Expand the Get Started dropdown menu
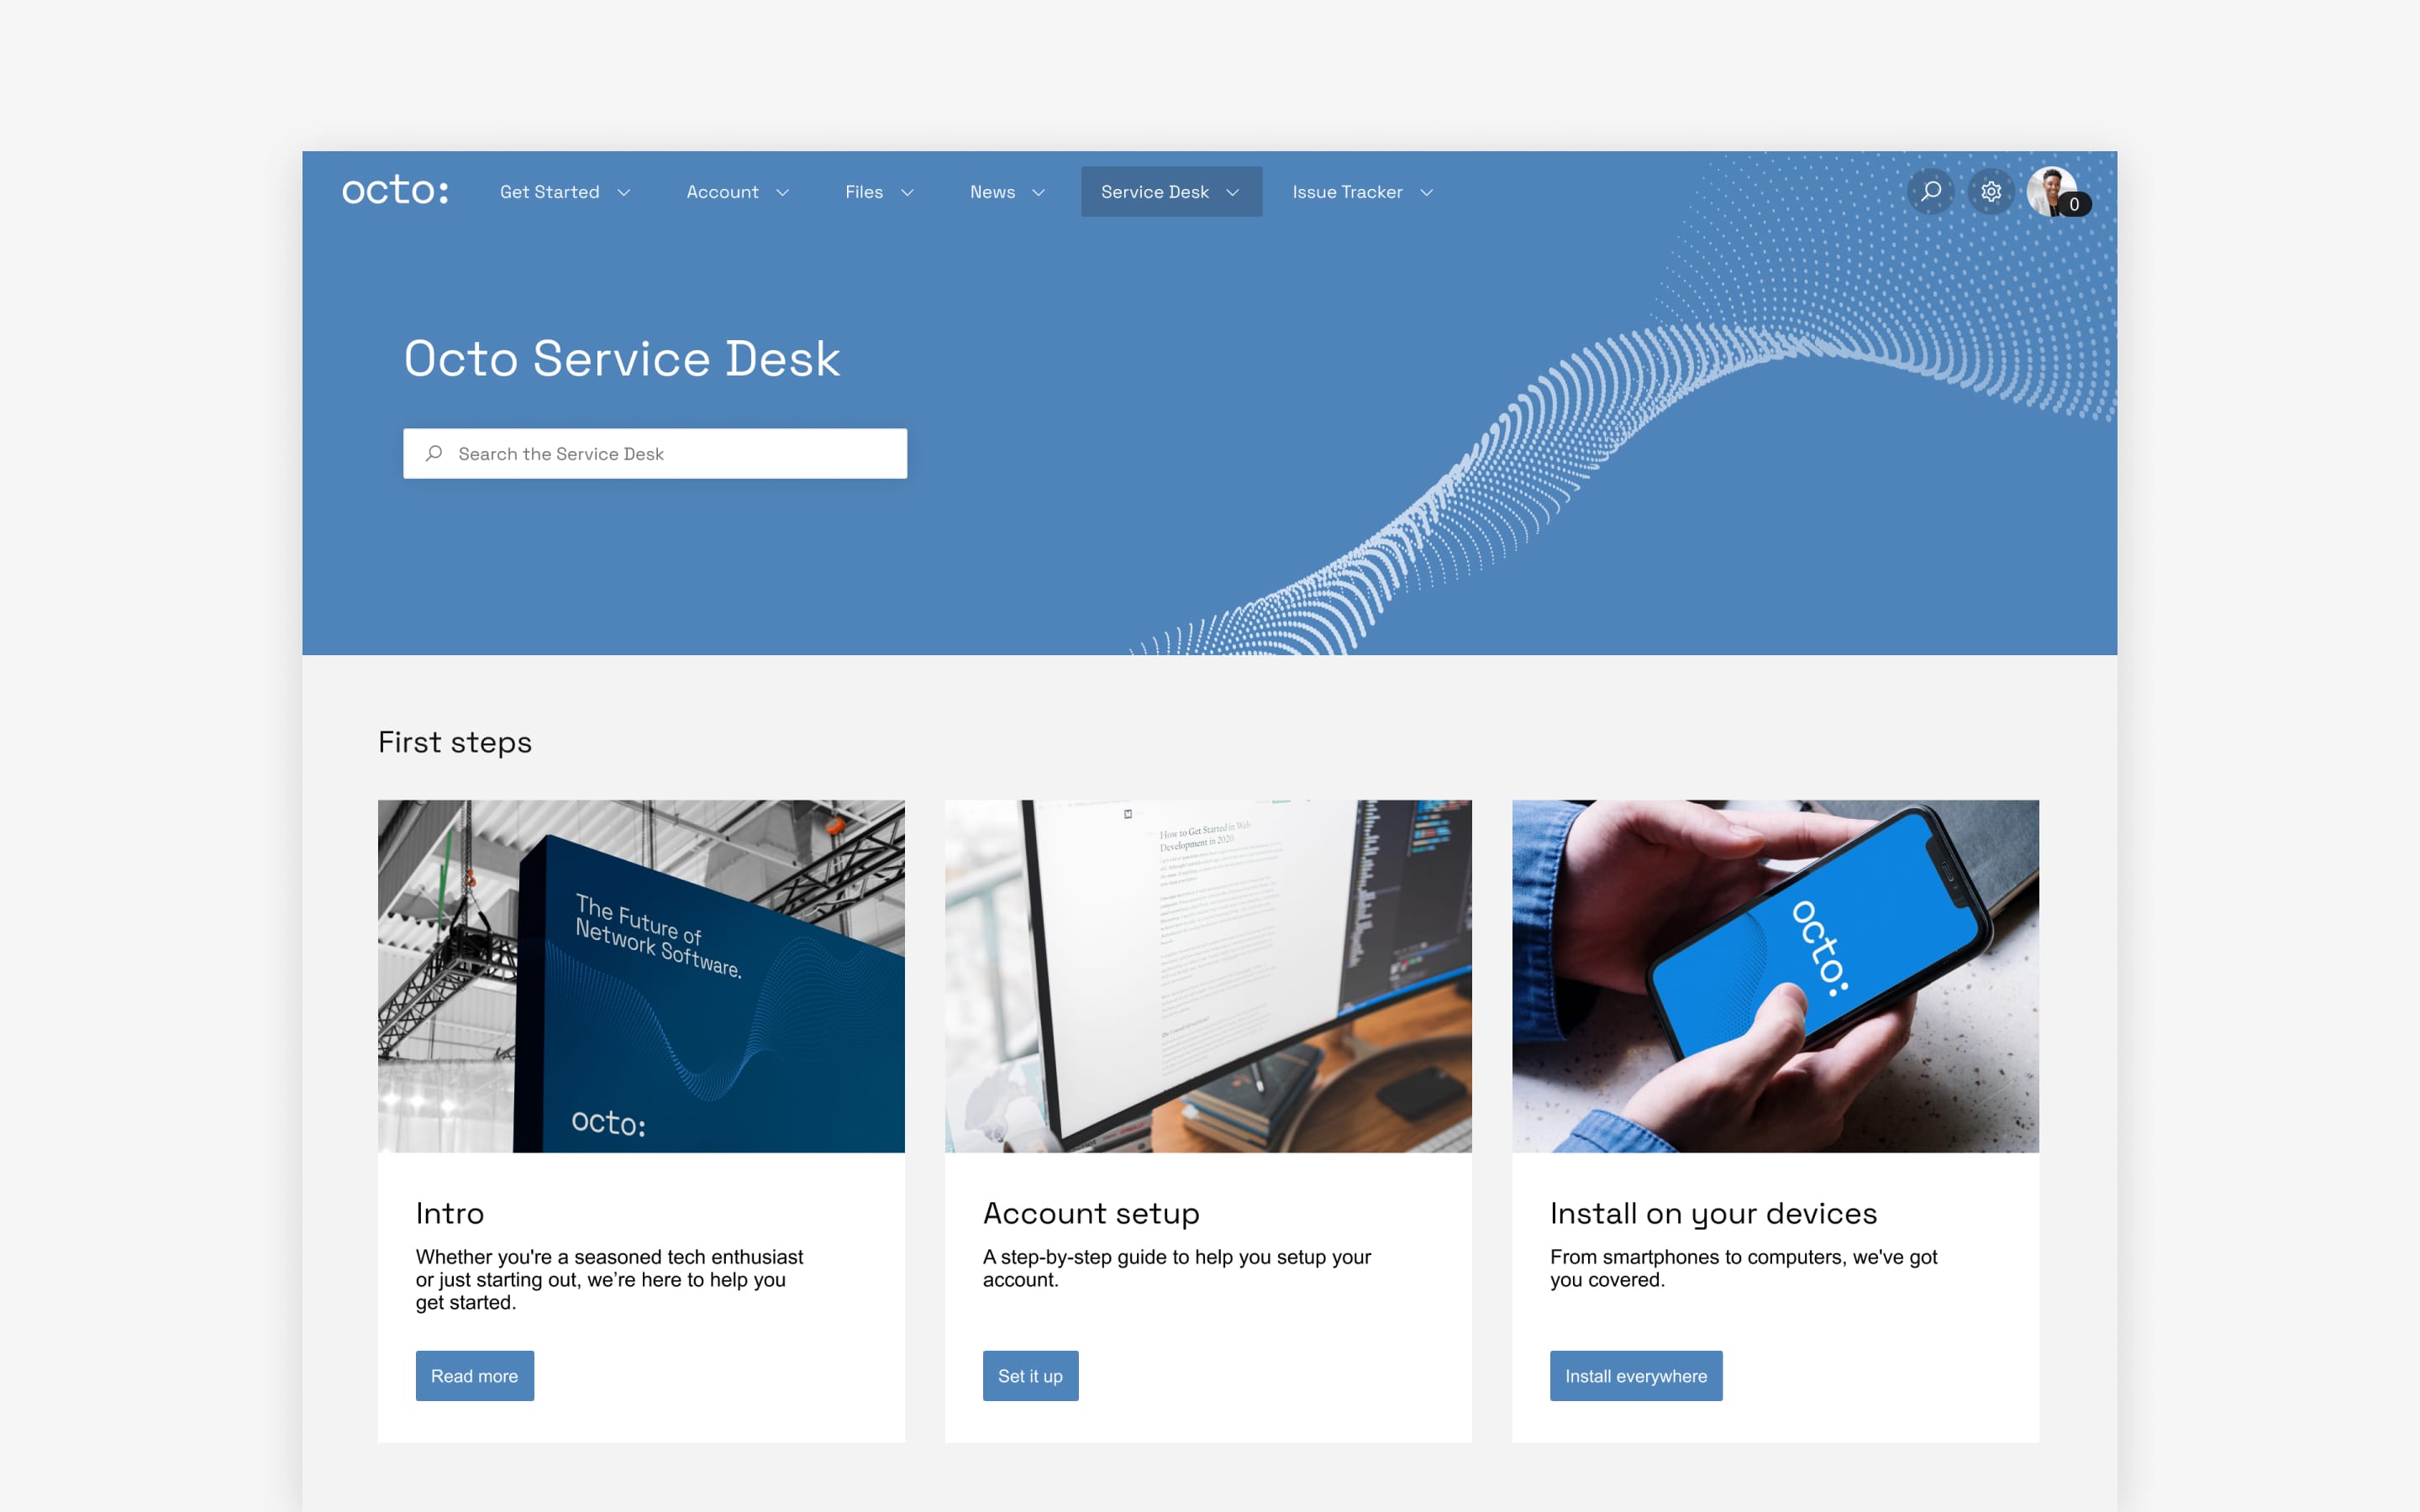 click(x=563, y=192)
